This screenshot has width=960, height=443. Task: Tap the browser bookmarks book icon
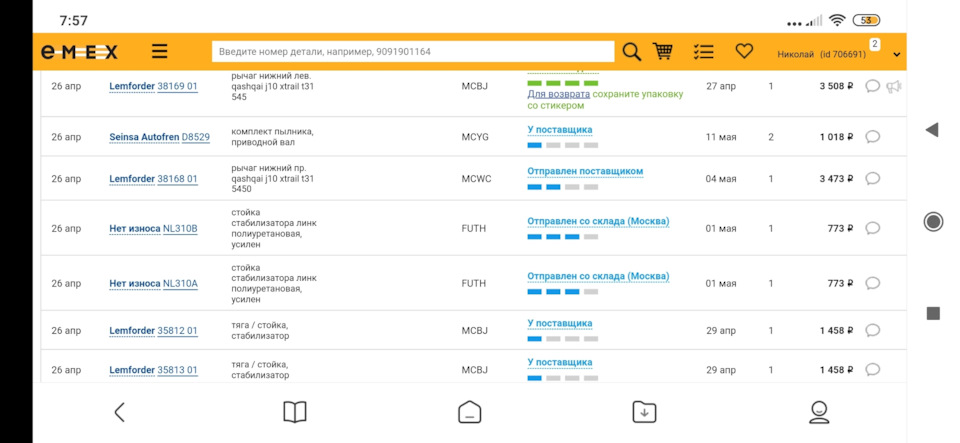[294, 412]
